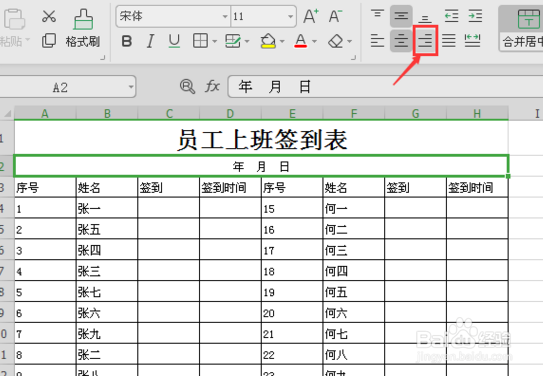The height and width of the screenshot is (376, 543).
Task: Select column B header
Action: coord(107,113)
